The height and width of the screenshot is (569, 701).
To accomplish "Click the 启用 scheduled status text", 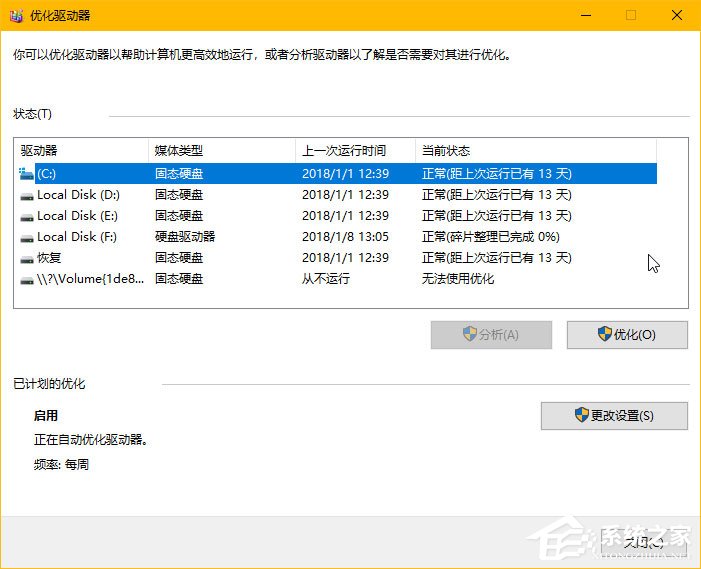I will coord(46,416).
